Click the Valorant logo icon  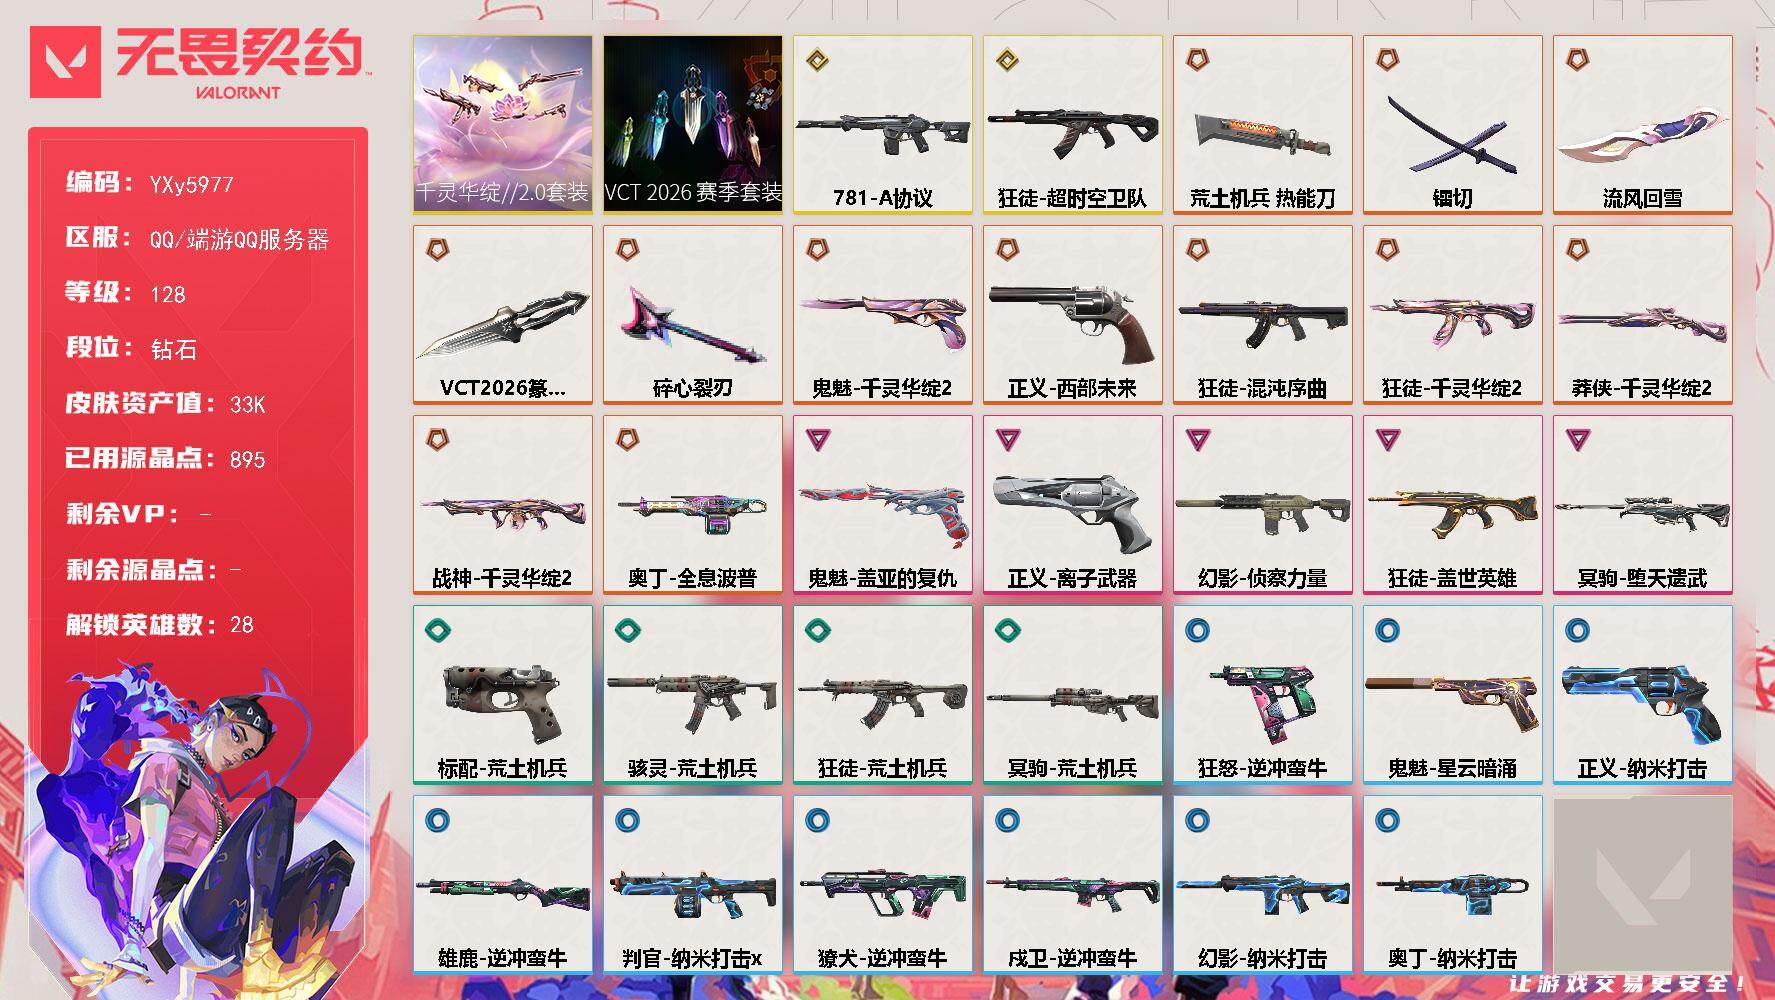(x=66, y=62)
